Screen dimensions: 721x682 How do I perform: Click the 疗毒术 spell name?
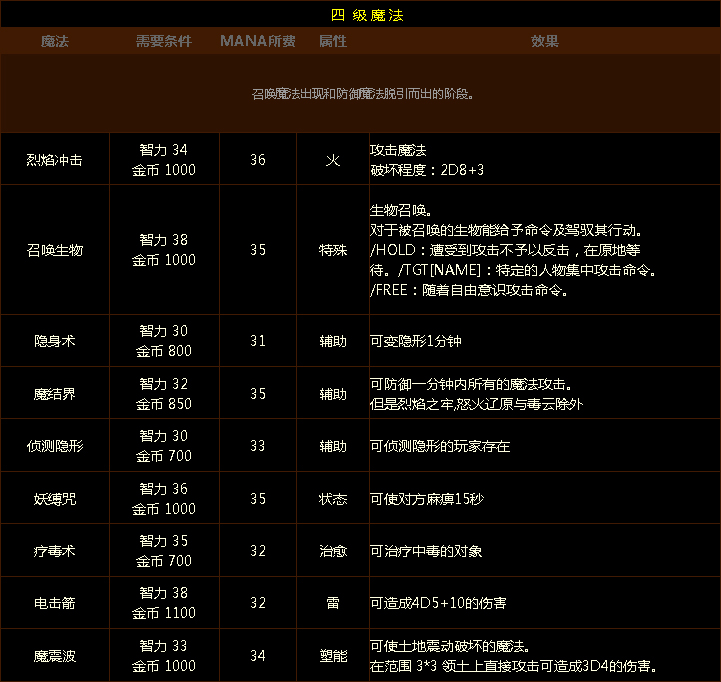[x=54, y=551]
